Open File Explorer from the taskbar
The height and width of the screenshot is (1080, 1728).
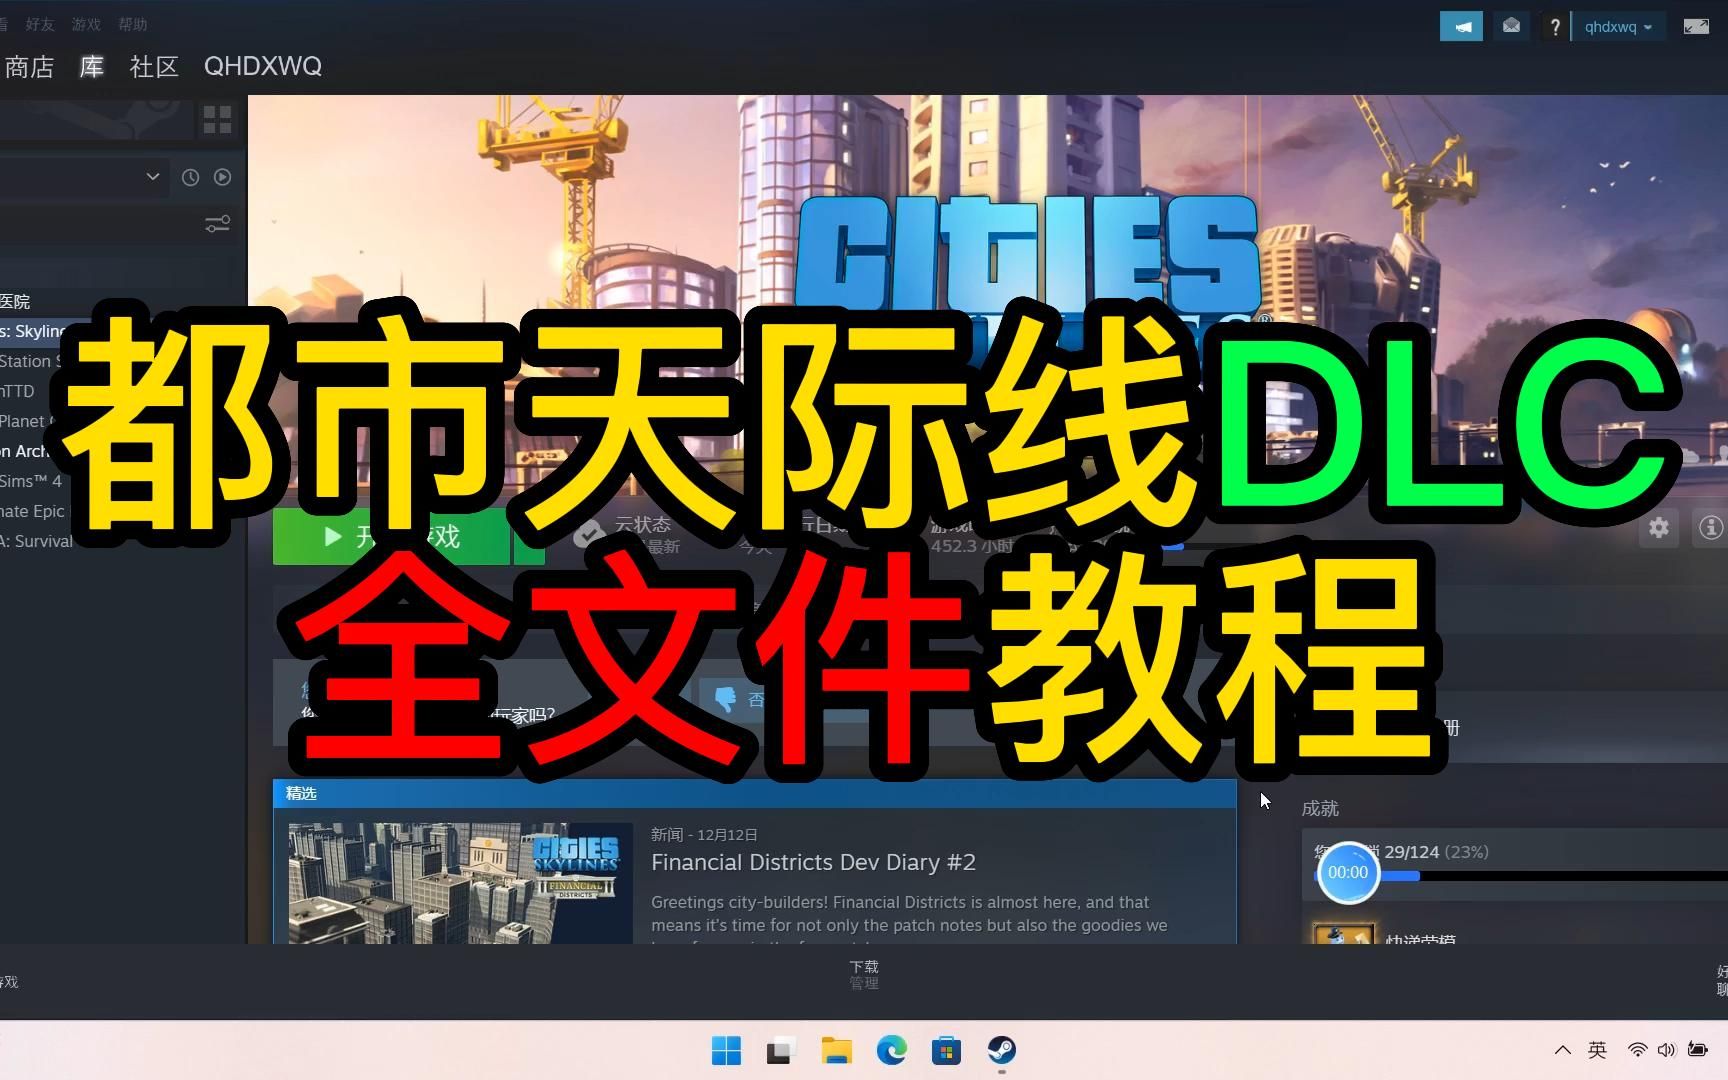click(836, 1051)
